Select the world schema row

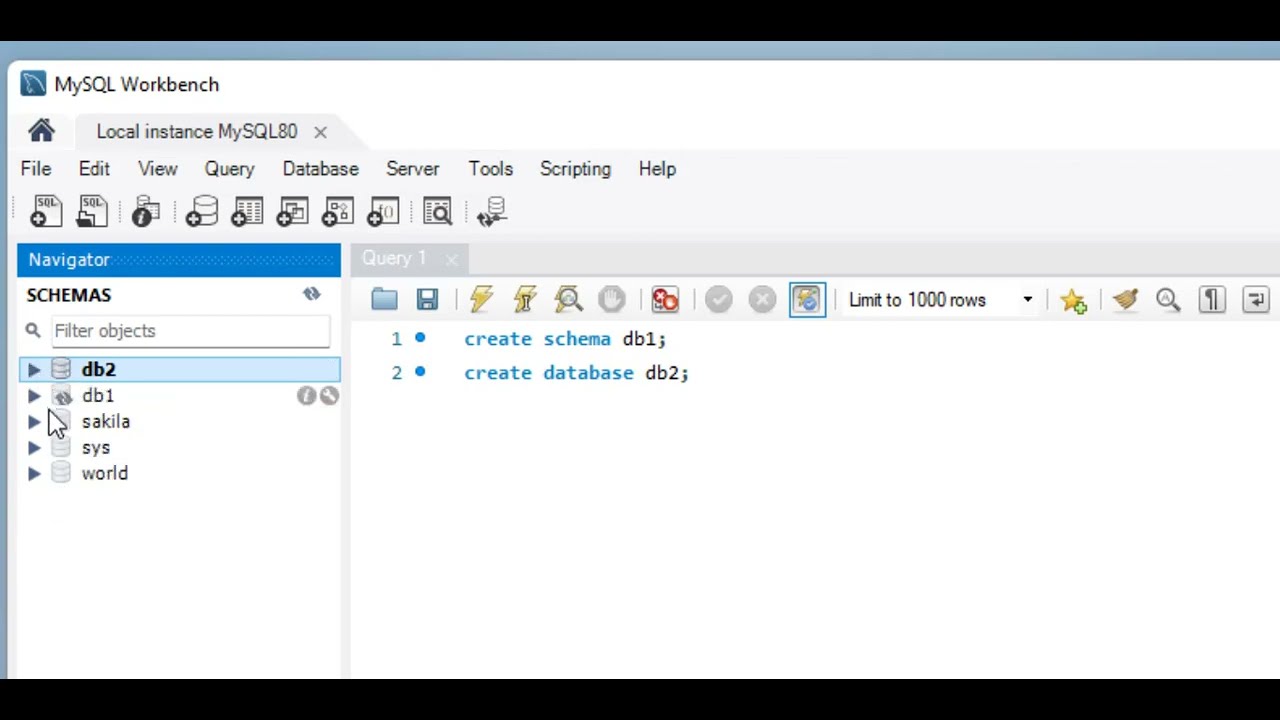pyautogui.click(x=180, y=474)
